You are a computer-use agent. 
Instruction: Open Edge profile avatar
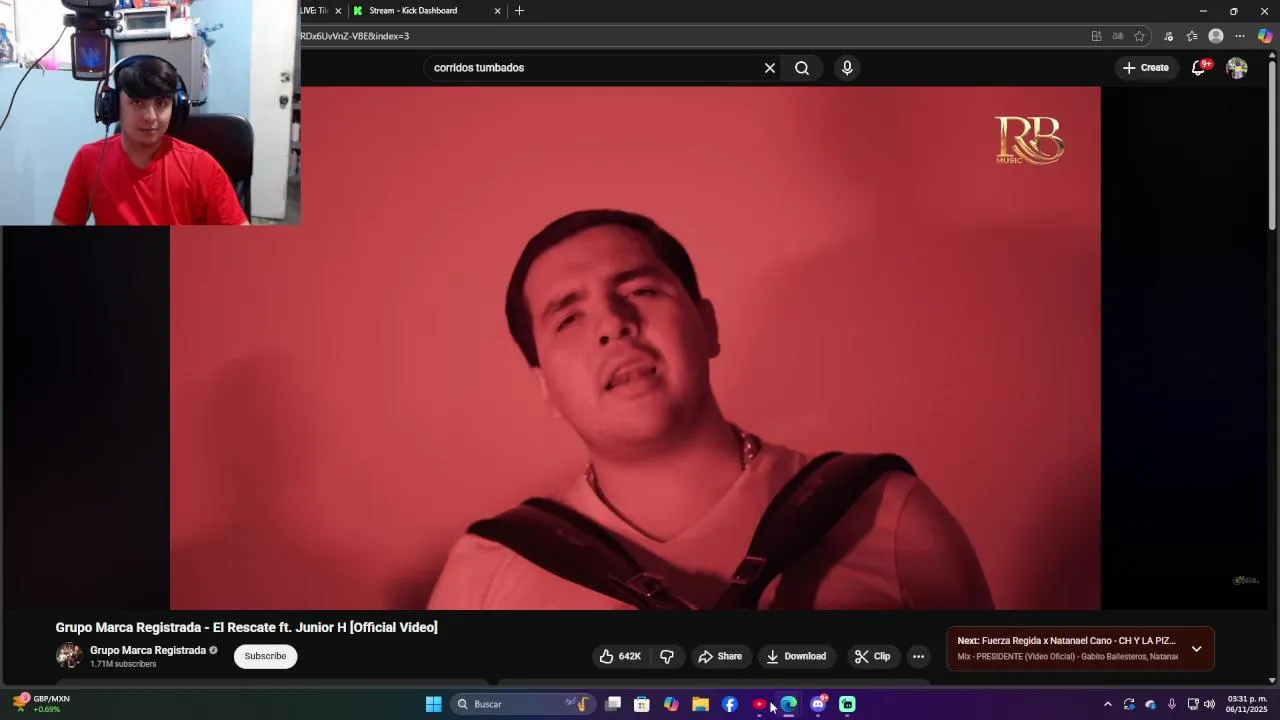pyautogui.click(x=1216, y=36)
